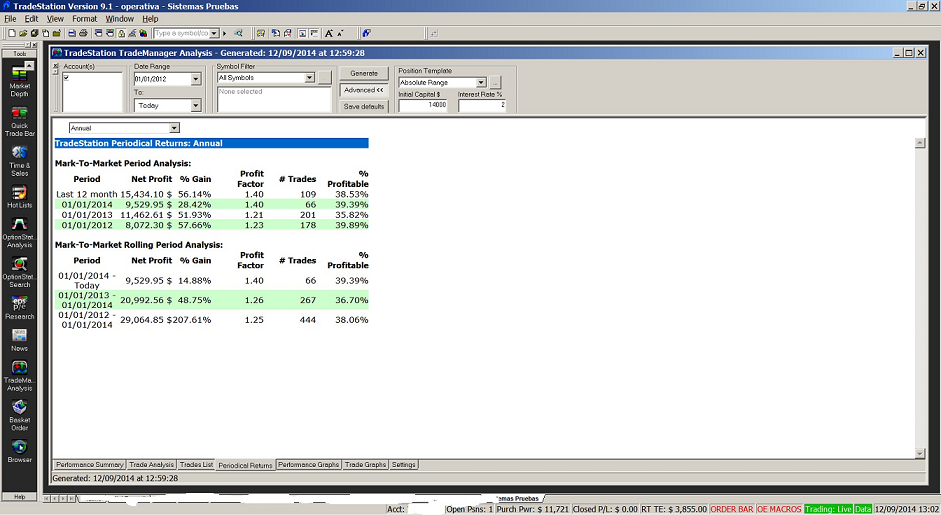
Task: Open OptionStation Search tool
Action: [x=19, y=272]
